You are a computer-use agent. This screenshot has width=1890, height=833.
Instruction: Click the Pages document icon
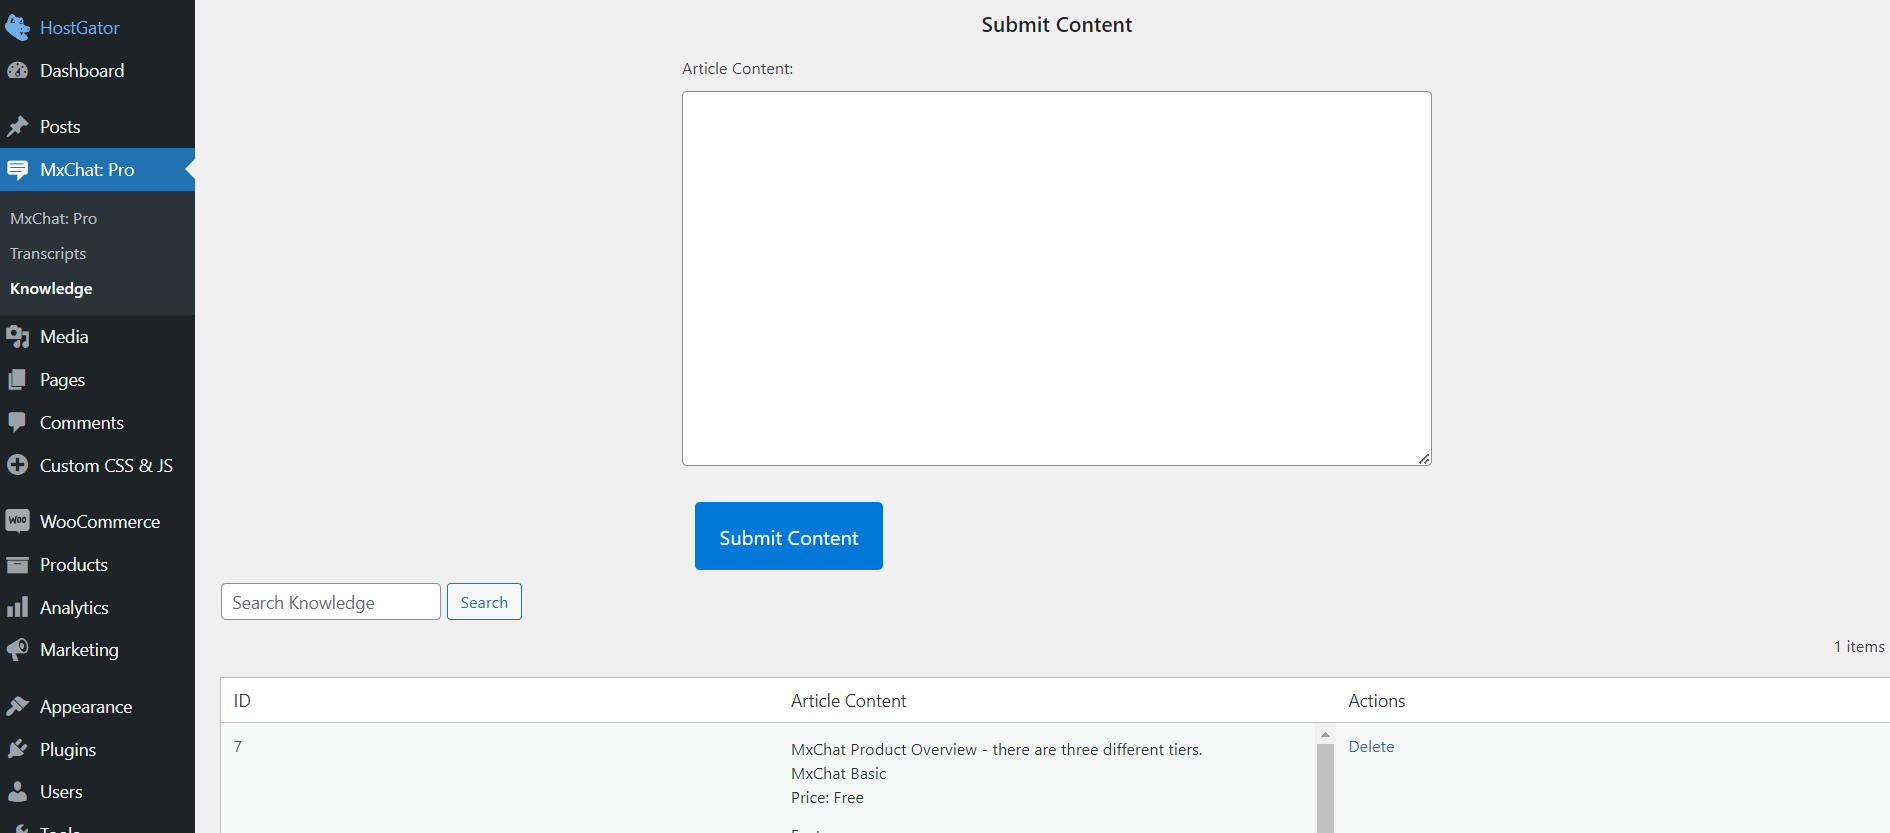(x=17, y=380)
